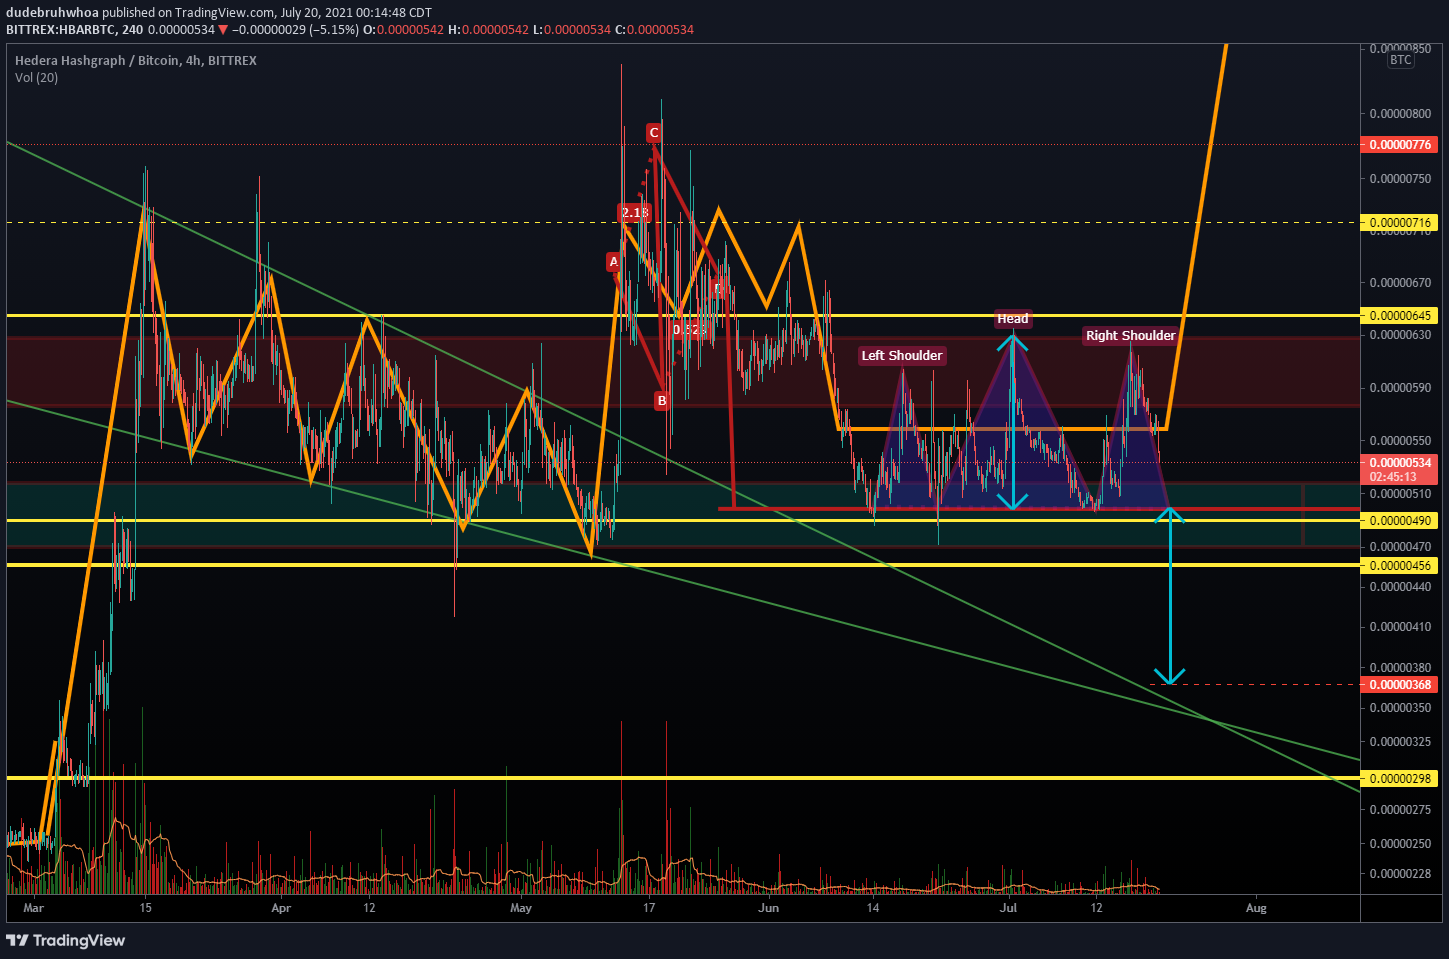Select the 'Right Shoulder' label
Image resolution: width=1449 pixels, height=959 pixels.
tap(1131, 336)
